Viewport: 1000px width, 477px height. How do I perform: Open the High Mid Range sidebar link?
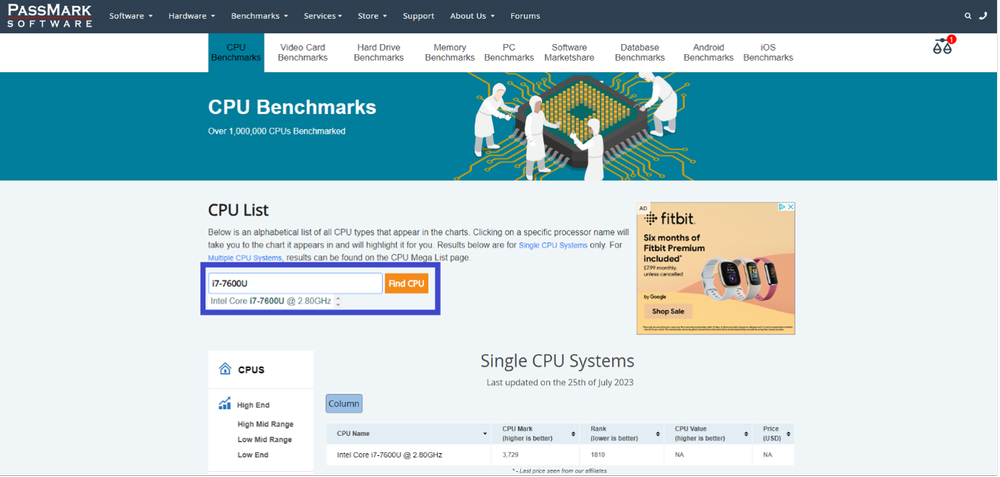click(x=265, y=424)
